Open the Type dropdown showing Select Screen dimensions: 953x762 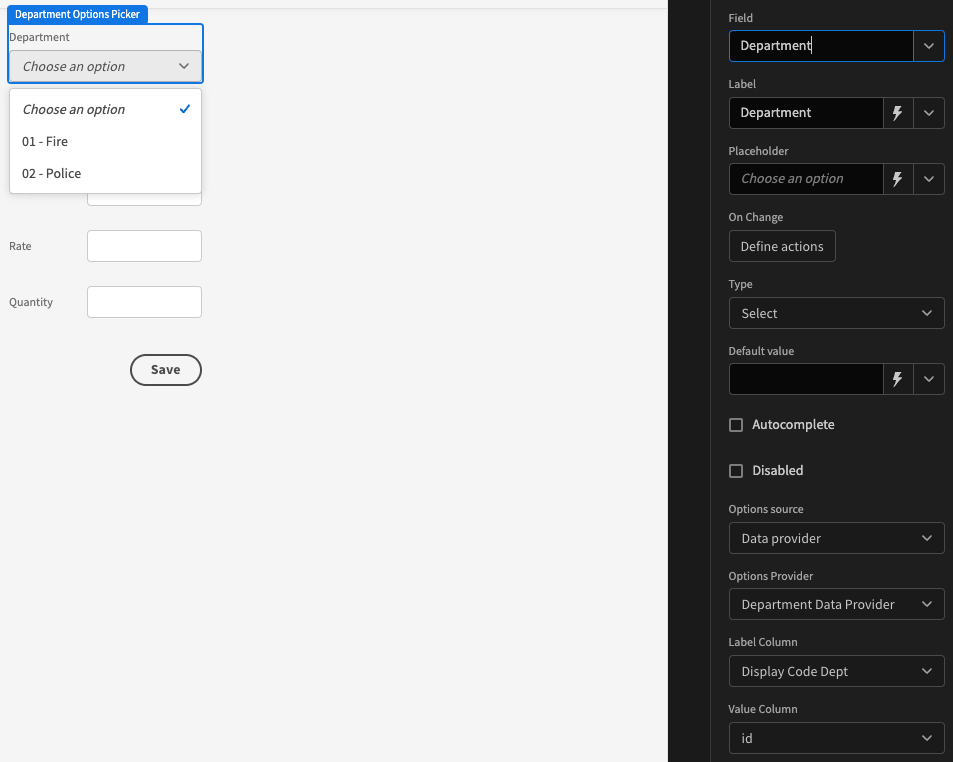[x=836, y=313]
